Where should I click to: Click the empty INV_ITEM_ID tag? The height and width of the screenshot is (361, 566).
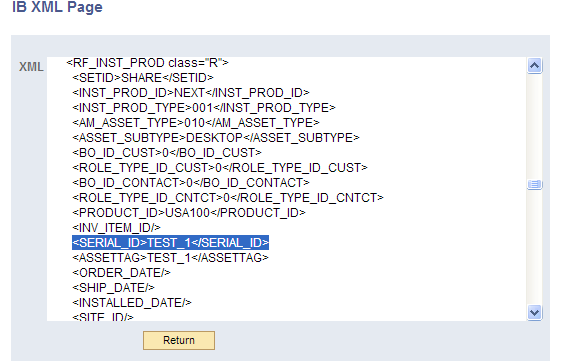[116, 228]
